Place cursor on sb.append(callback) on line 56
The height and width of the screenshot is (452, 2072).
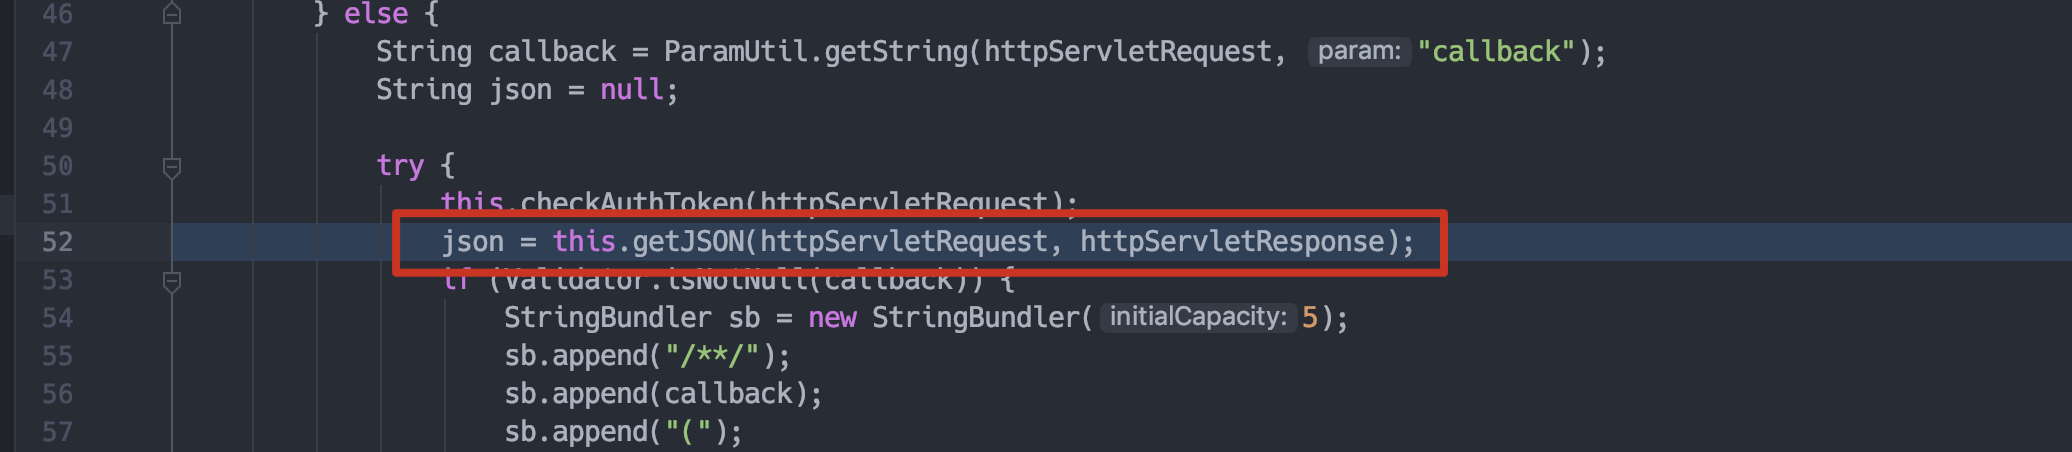(662, 394)
